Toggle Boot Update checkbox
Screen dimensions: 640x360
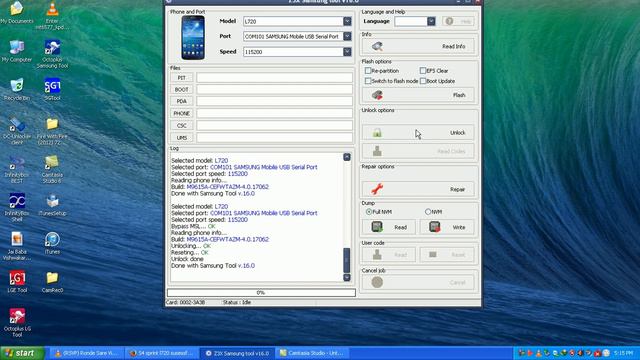click(x=423, y=81)
